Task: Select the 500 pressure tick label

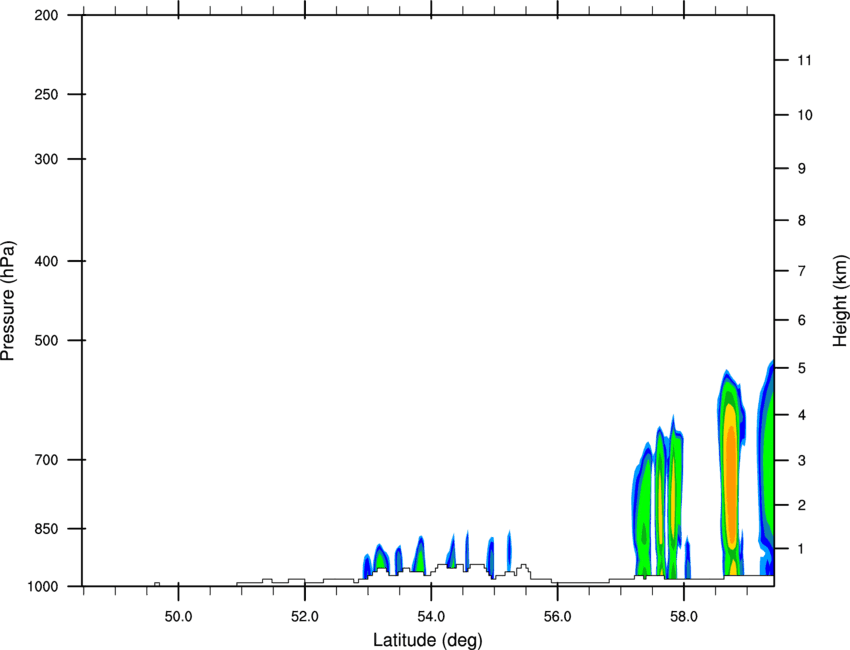Action: (x=46, y=340)
